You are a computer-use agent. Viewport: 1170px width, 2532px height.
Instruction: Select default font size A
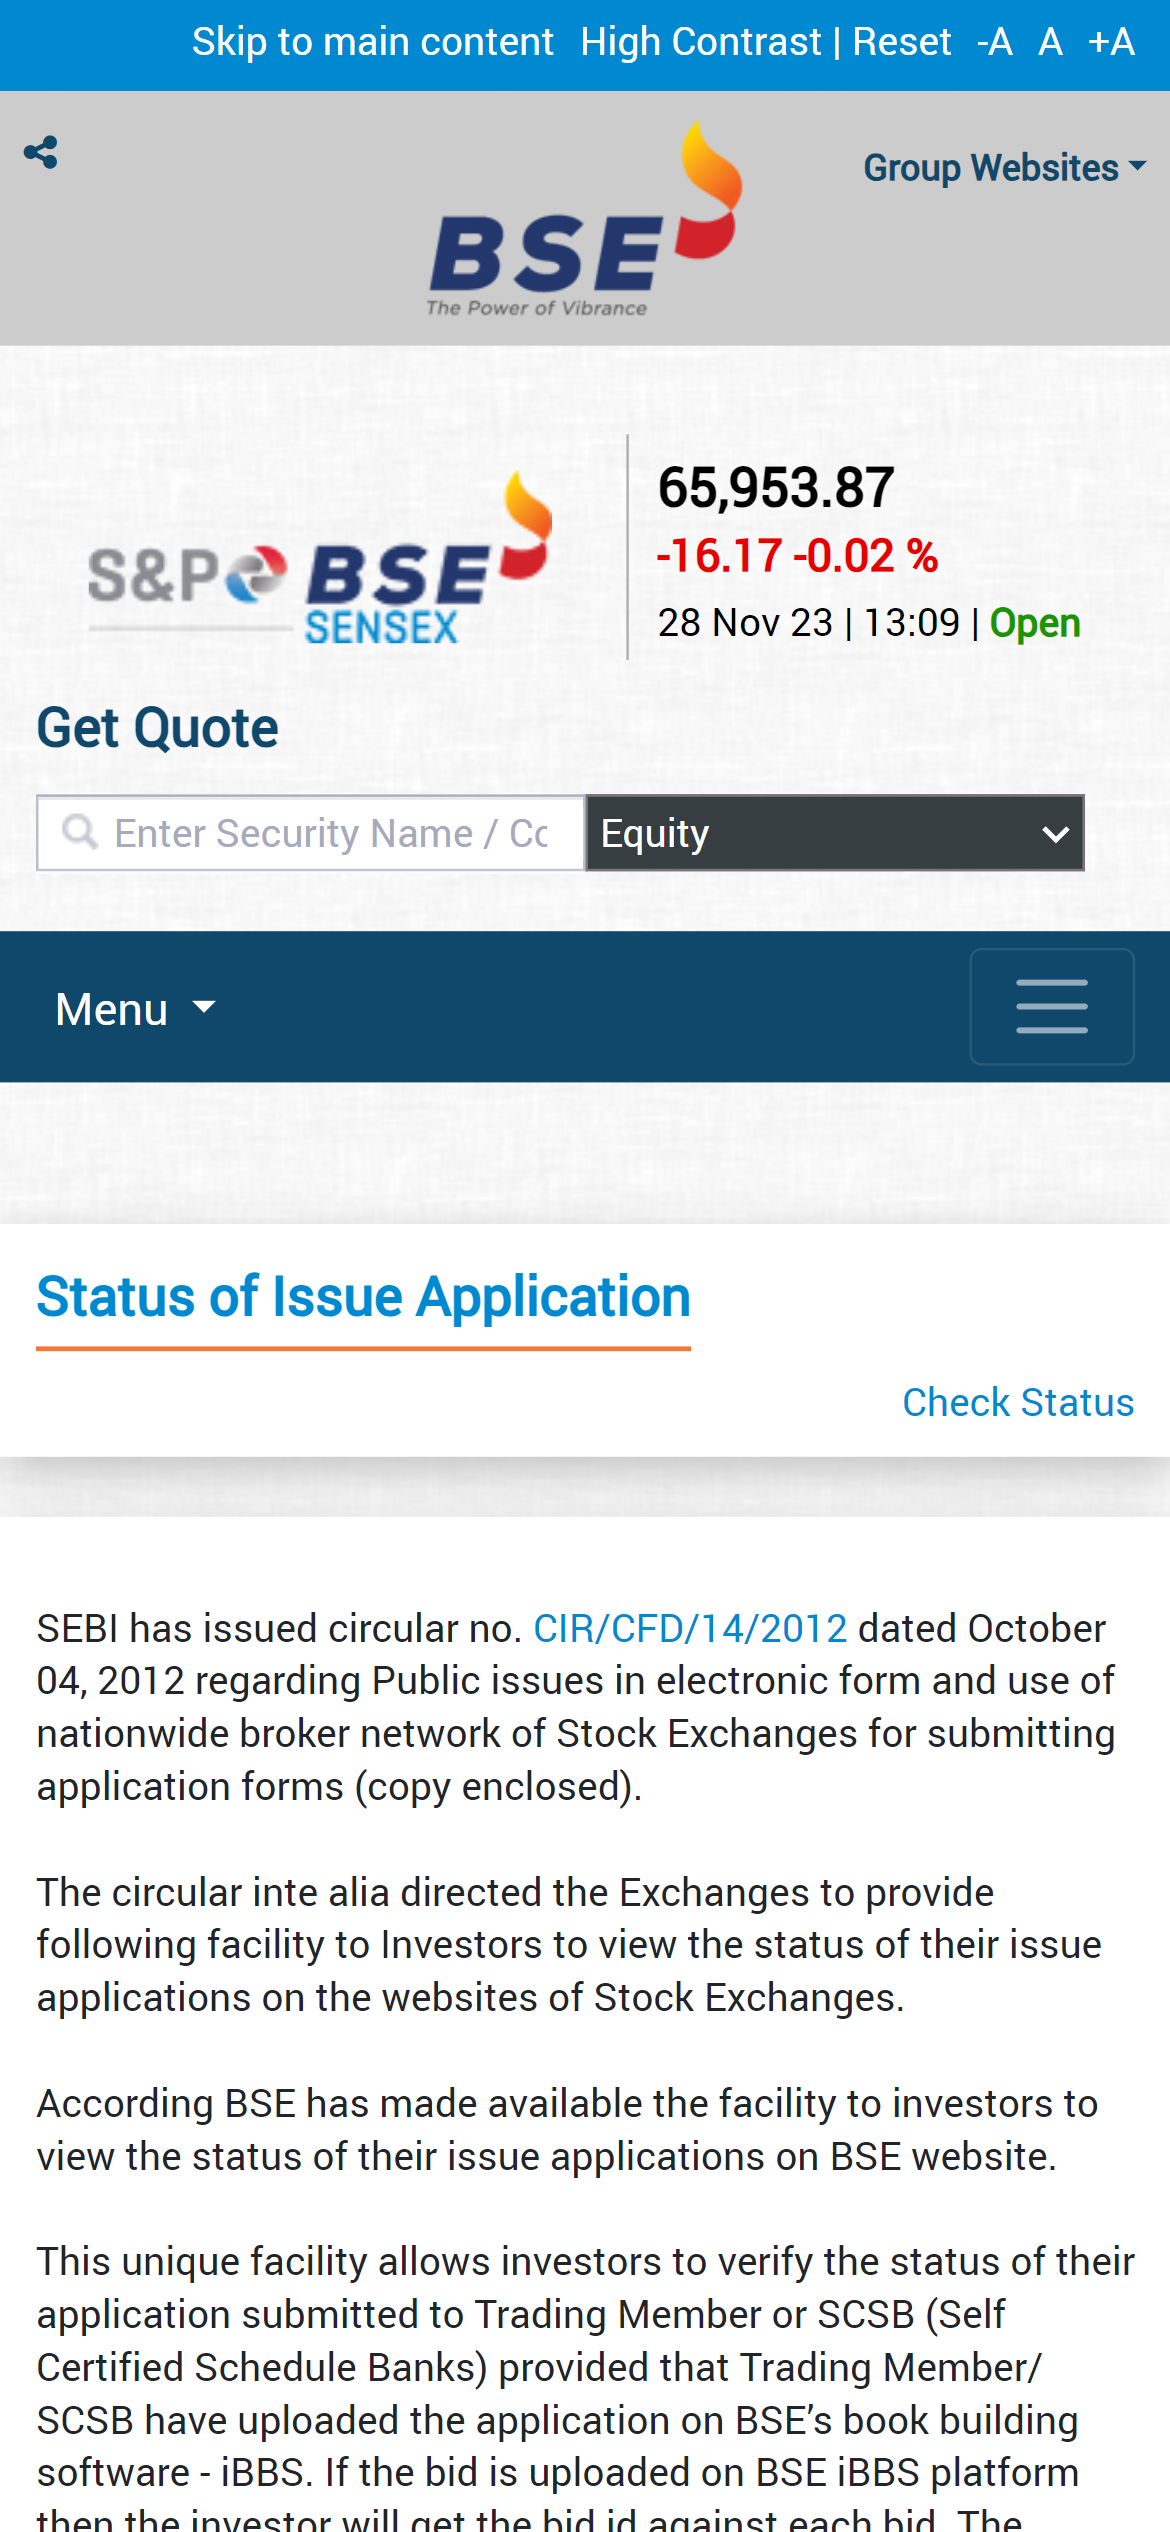pos(1050,41)
